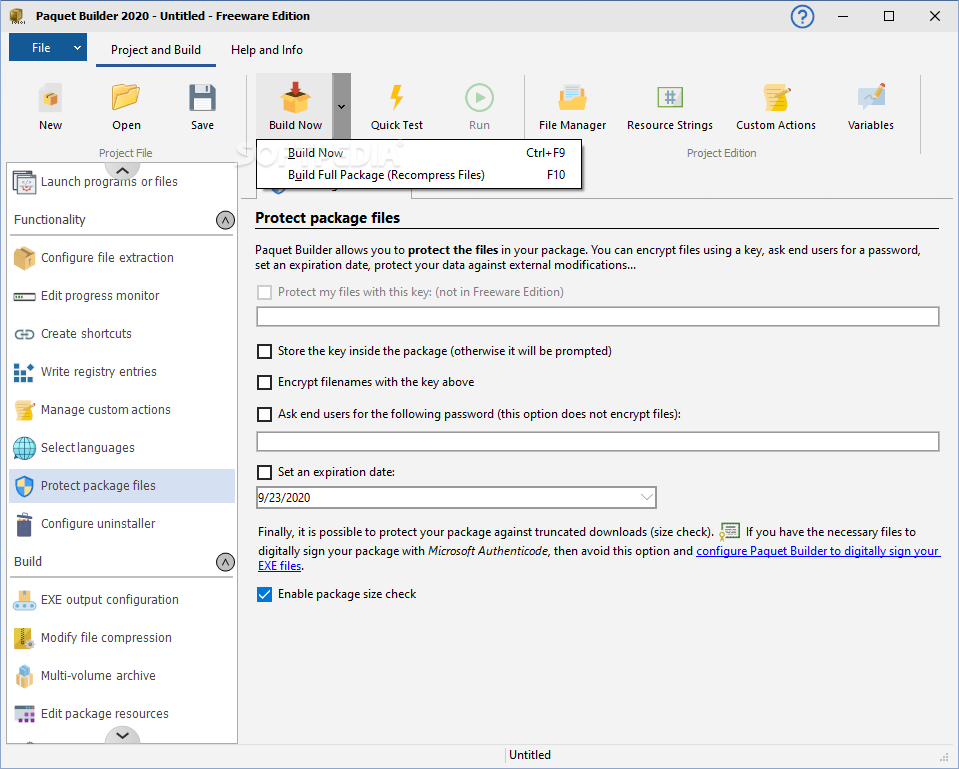
Task: Open Select languages page
Action: pyautogui.click(x=122, y=447)
